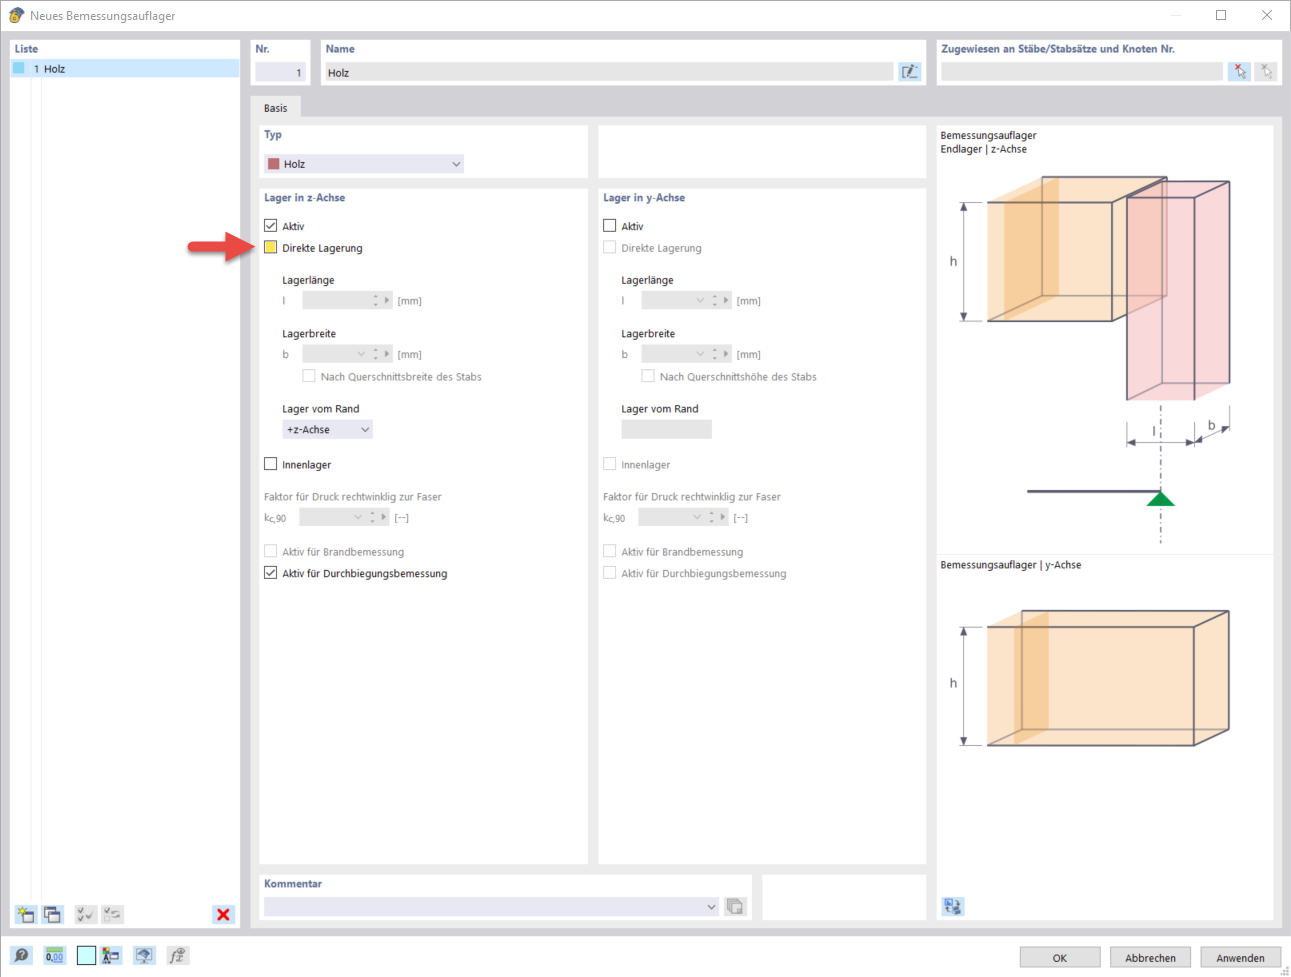Uncheck Aktiv under Lager in z-Achse
Viewport: 1291px width, 977px height.
(270, 226)
